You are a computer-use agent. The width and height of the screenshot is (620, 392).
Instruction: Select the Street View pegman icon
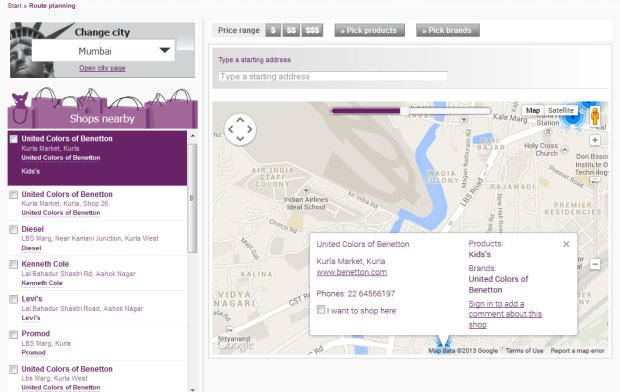594,116
